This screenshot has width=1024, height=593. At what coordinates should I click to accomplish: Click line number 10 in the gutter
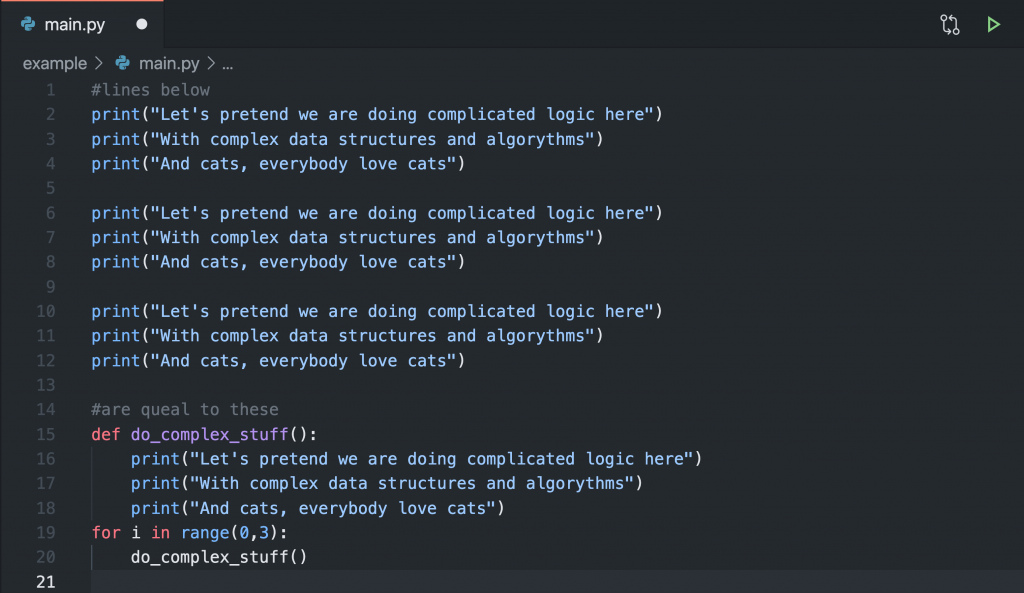point(46,311)
